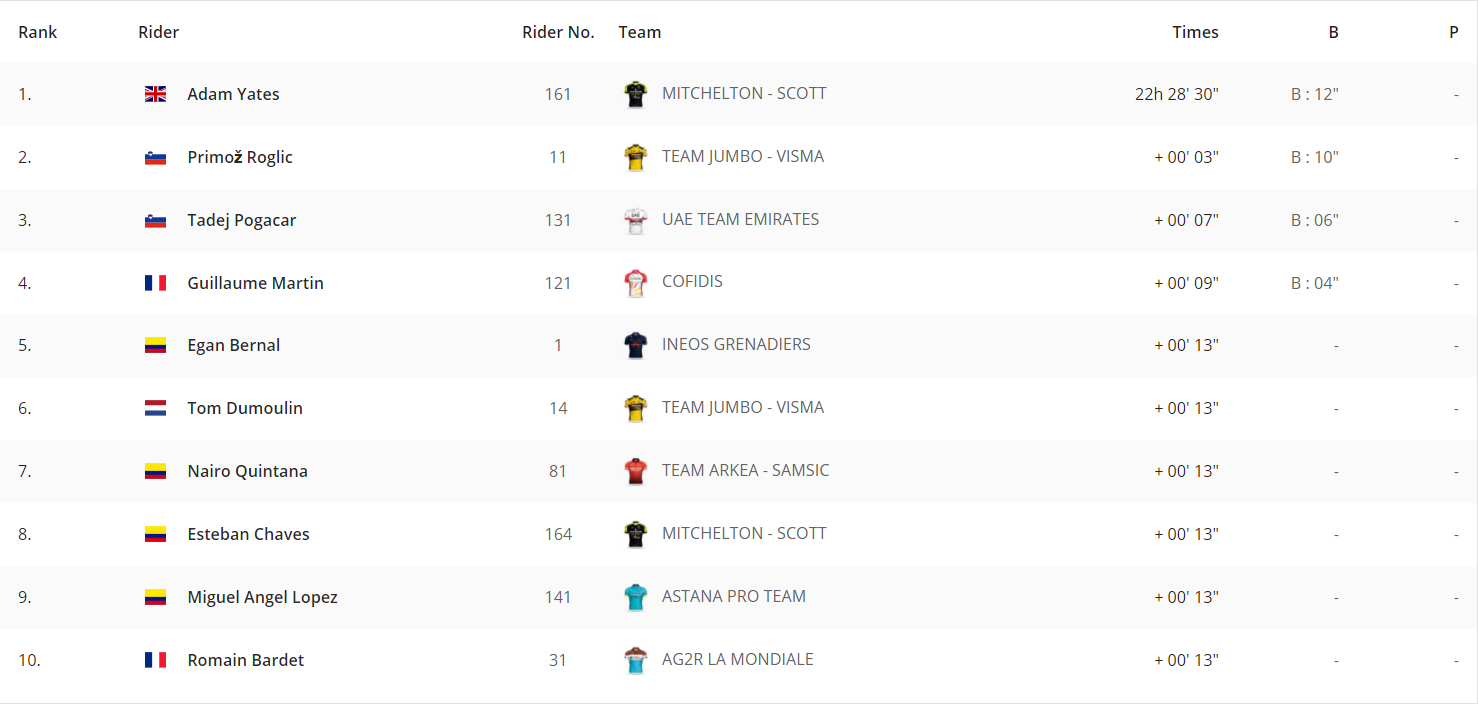Select the Team Jumbo - Visma link for Primož Roglic
Screen dimensions: 1478x707
click(x=743, y=156)
